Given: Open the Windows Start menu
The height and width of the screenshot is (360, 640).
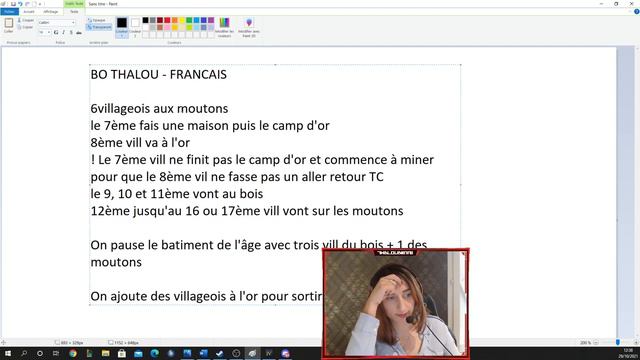Looking at the screenshot, I should (7, 353).
